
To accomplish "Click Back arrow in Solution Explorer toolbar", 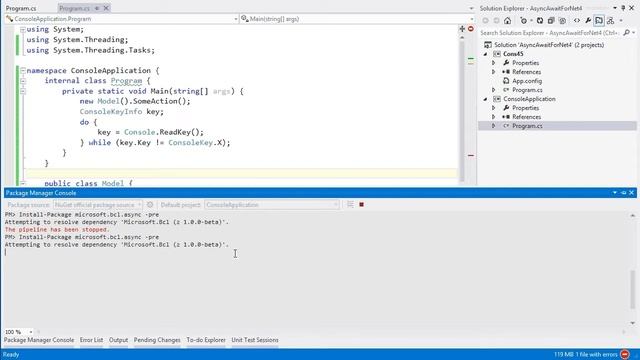I will [485, 21].
